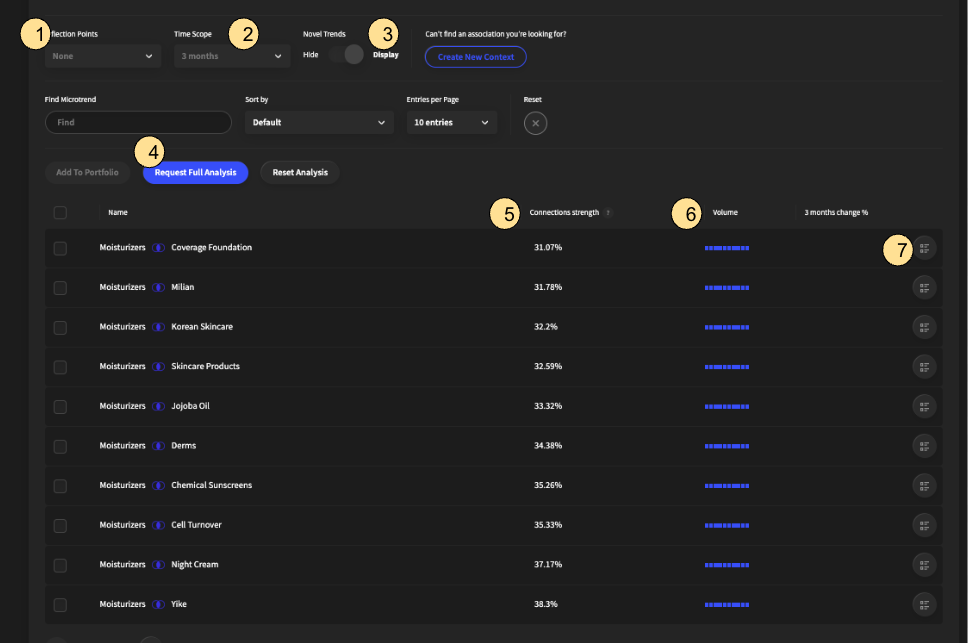The image size is (968, 643).
Task: Sort by Volume column header
Action: pos(725,213)
